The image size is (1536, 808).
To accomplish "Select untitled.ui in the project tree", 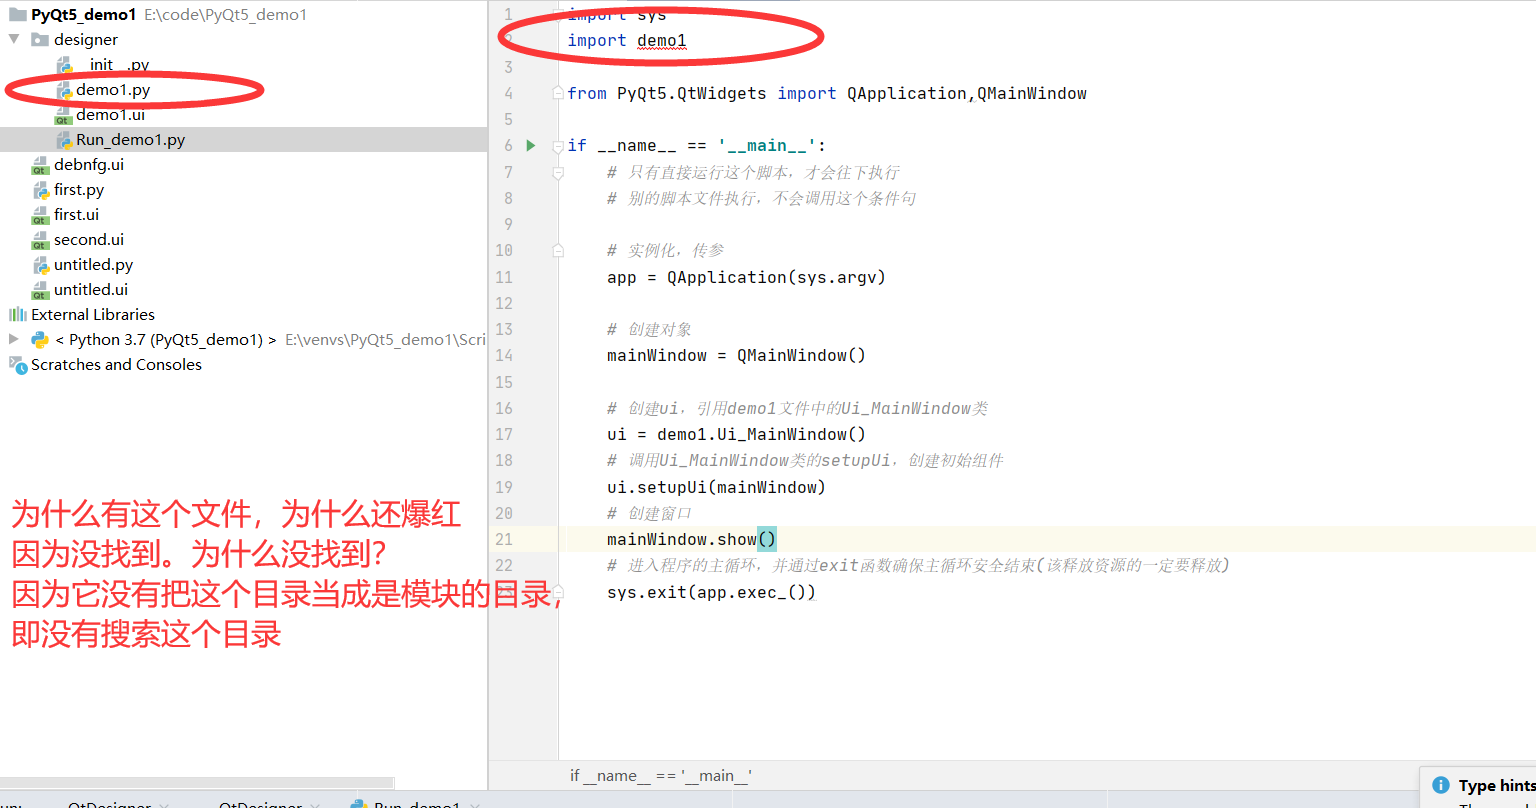I will (x=91, y=290).
